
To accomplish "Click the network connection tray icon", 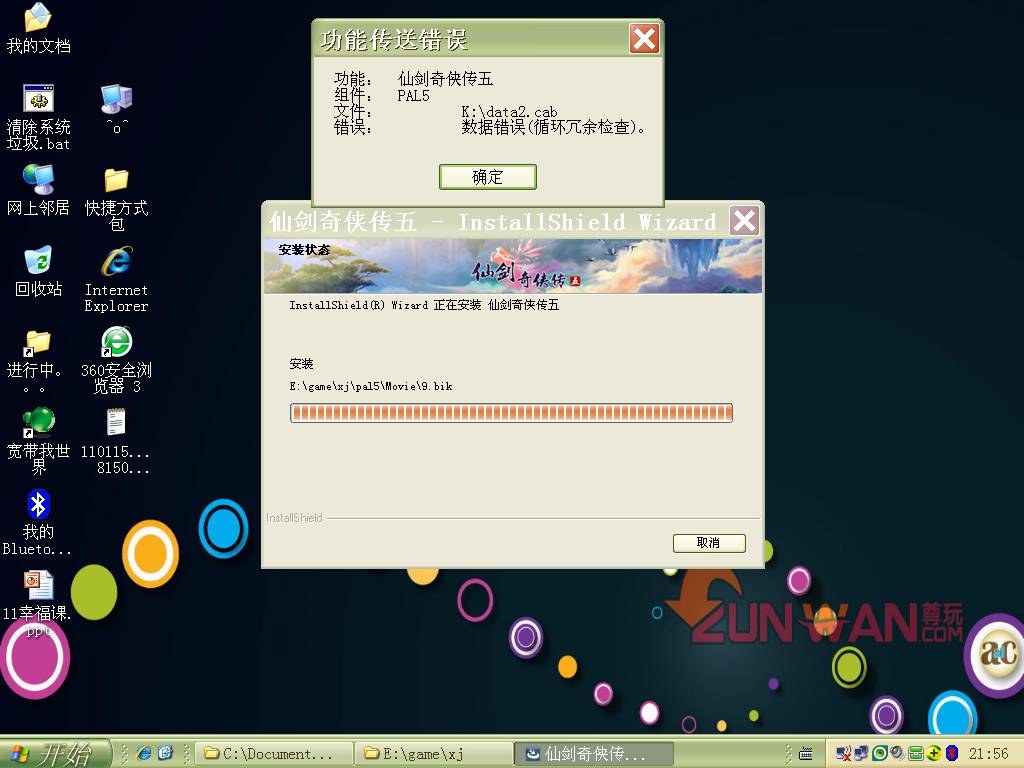I will point(861,754).
